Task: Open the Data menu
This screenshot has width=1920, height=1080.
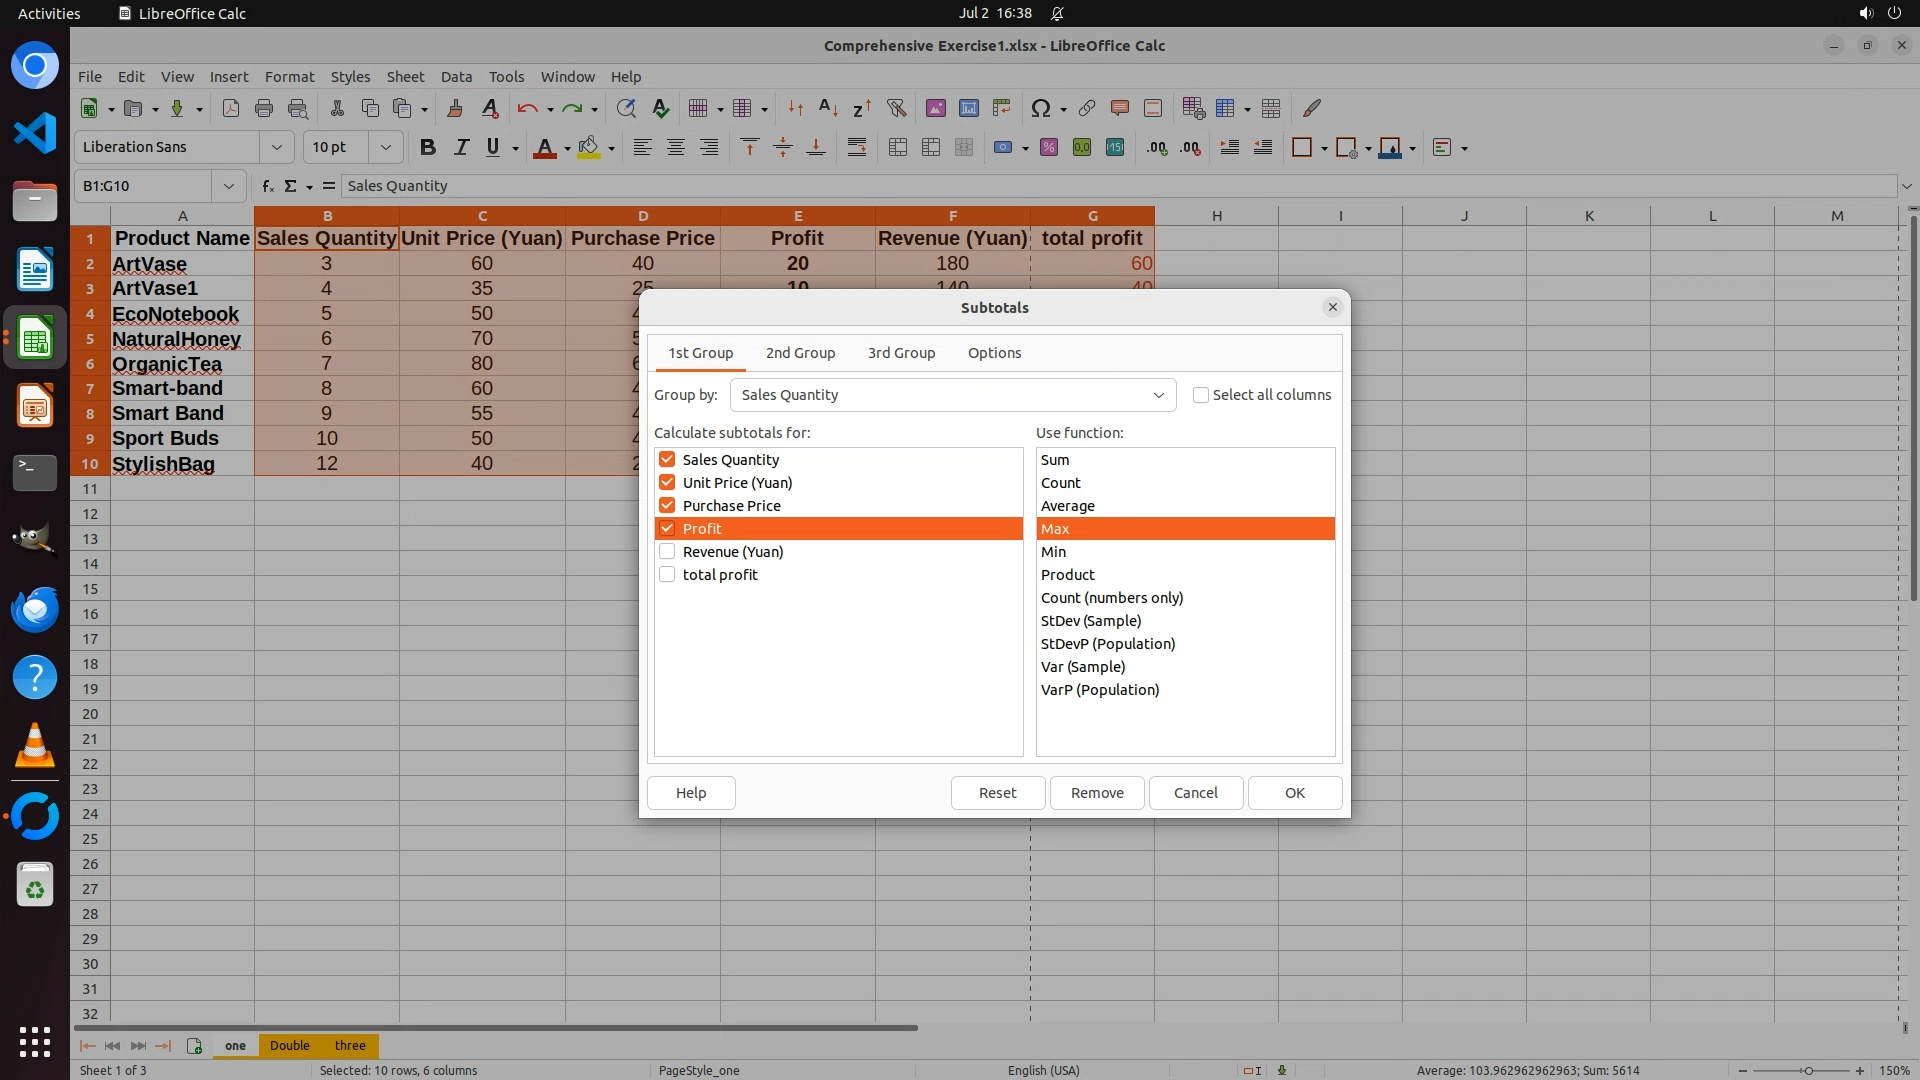Action: [456, 77]
